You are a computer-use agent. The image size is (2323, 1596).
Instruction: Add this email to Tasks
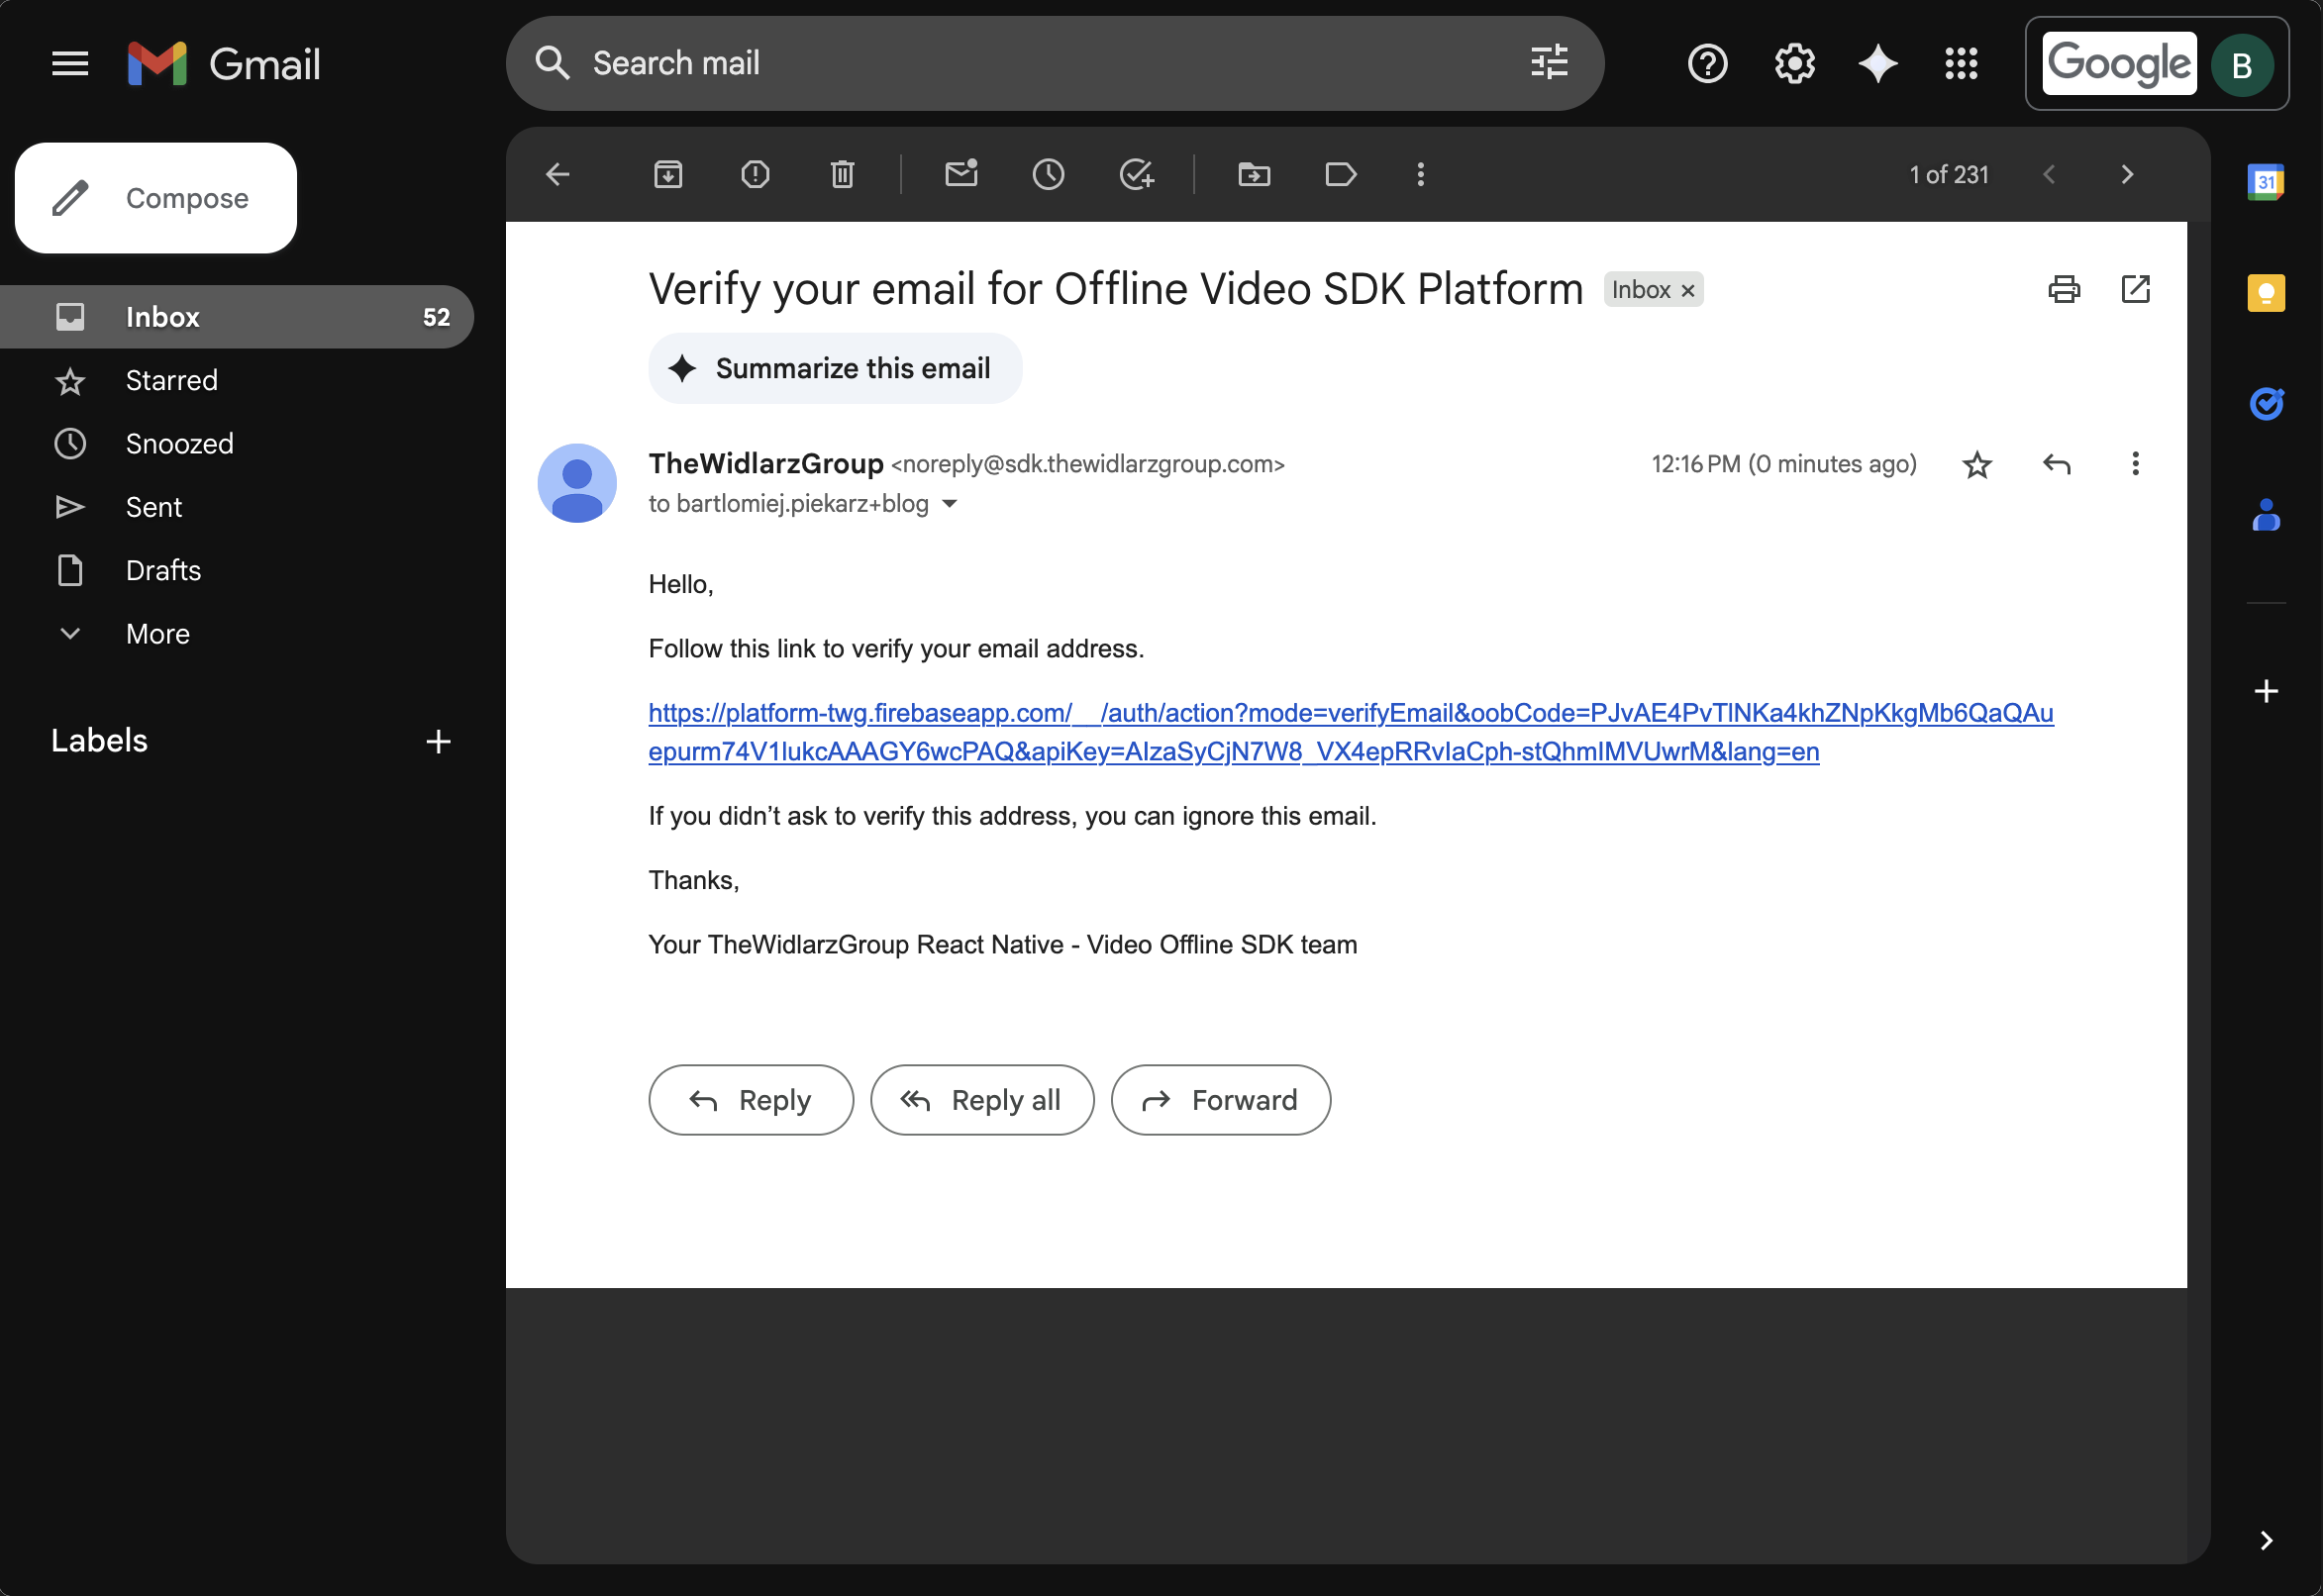click(1136, 175)
